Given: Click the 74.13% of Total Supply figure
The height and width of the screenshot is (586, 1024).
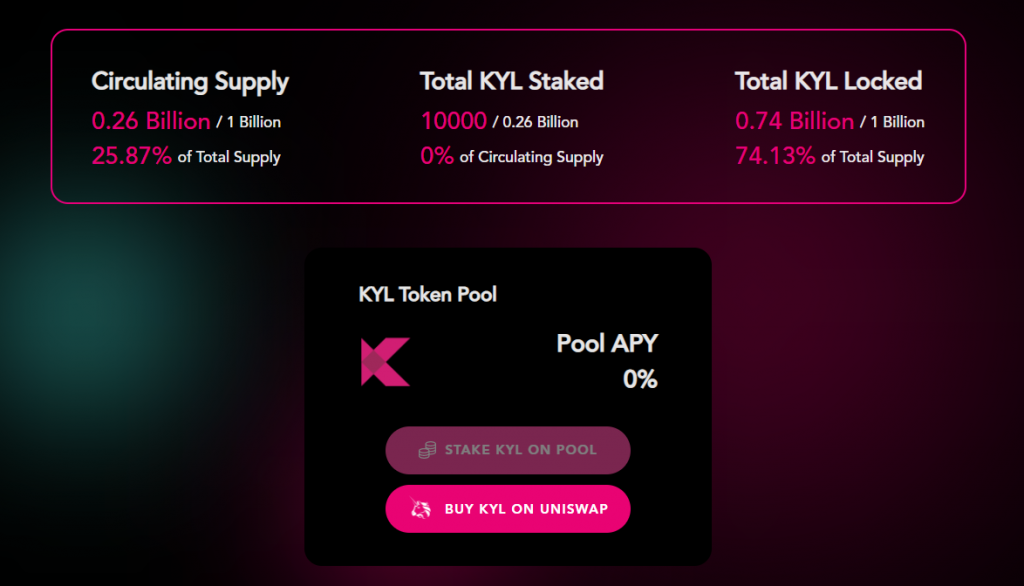Looking at the screenshot, I should coord(775,156).
